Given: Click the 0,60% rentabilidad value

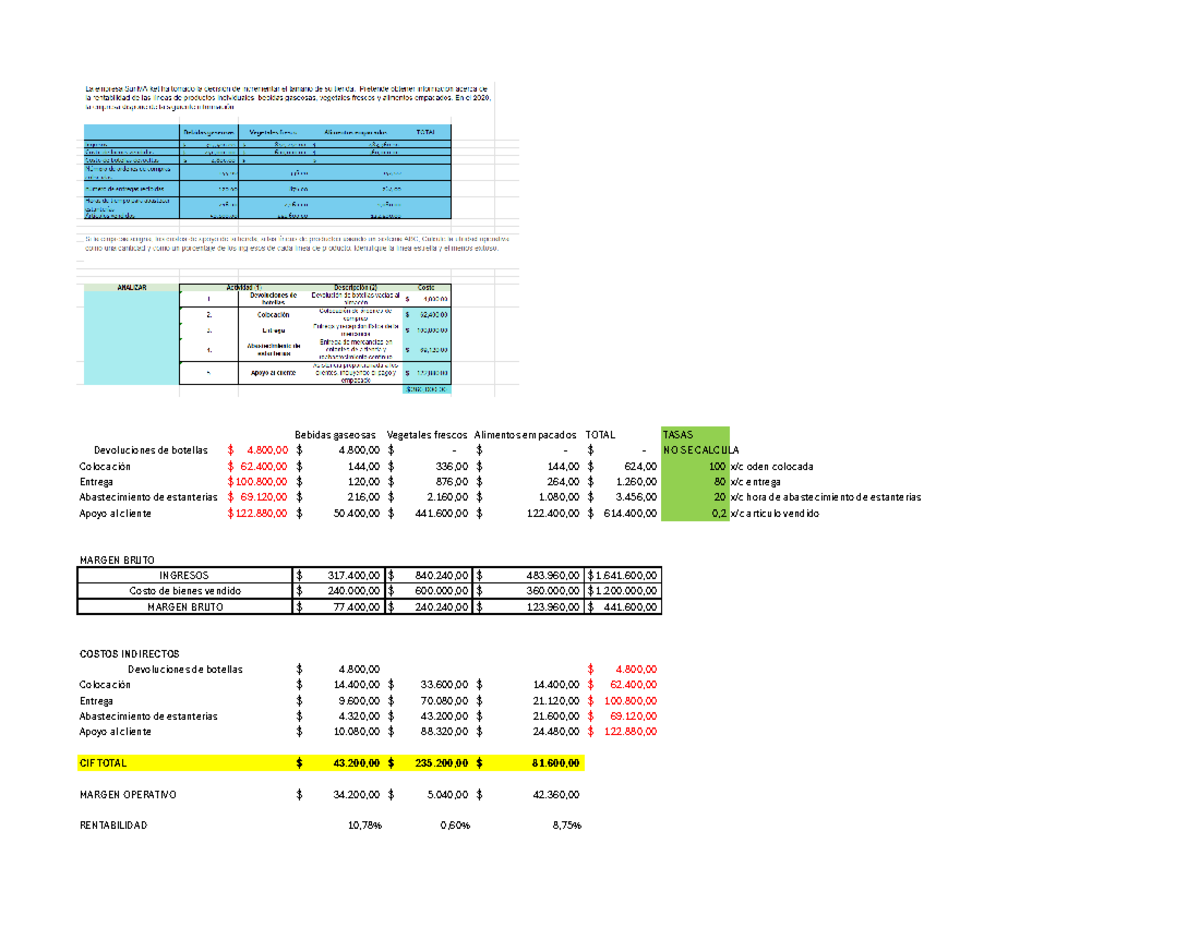Looking at the screenshot, I should [455, 826].
